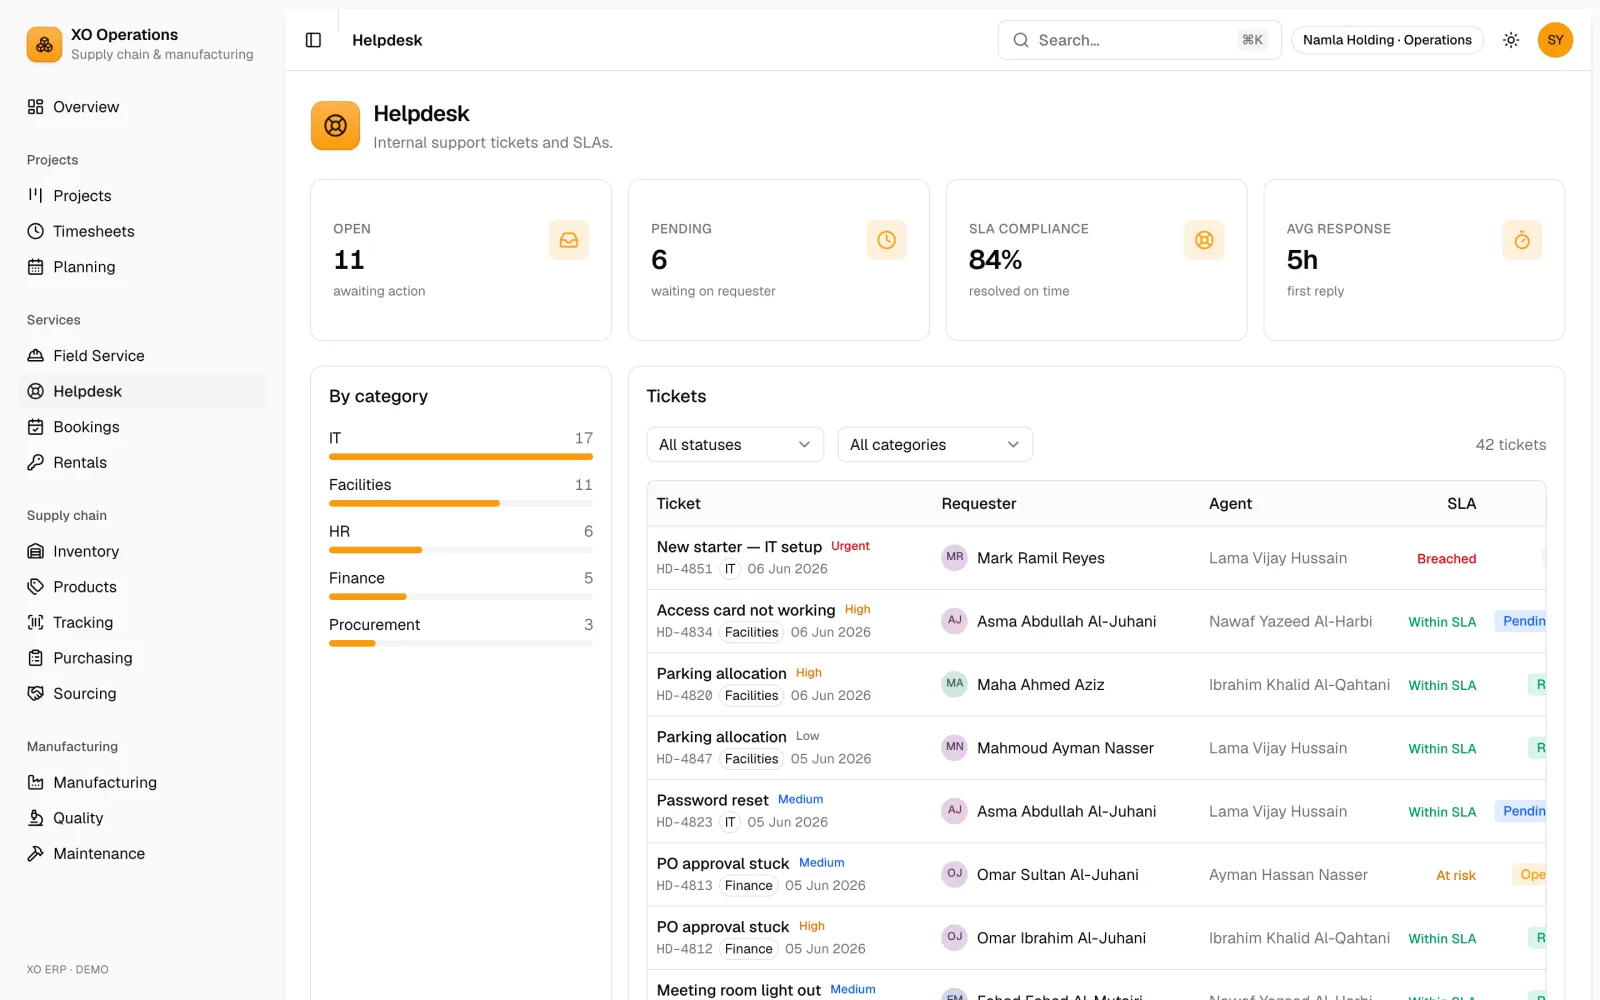Open ticket New starter — IT setup

(739, 547)
